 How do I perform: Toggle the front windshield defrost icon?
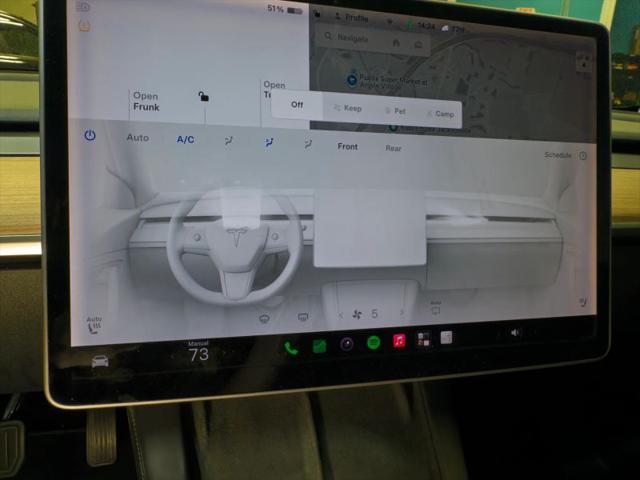point(264,318)
